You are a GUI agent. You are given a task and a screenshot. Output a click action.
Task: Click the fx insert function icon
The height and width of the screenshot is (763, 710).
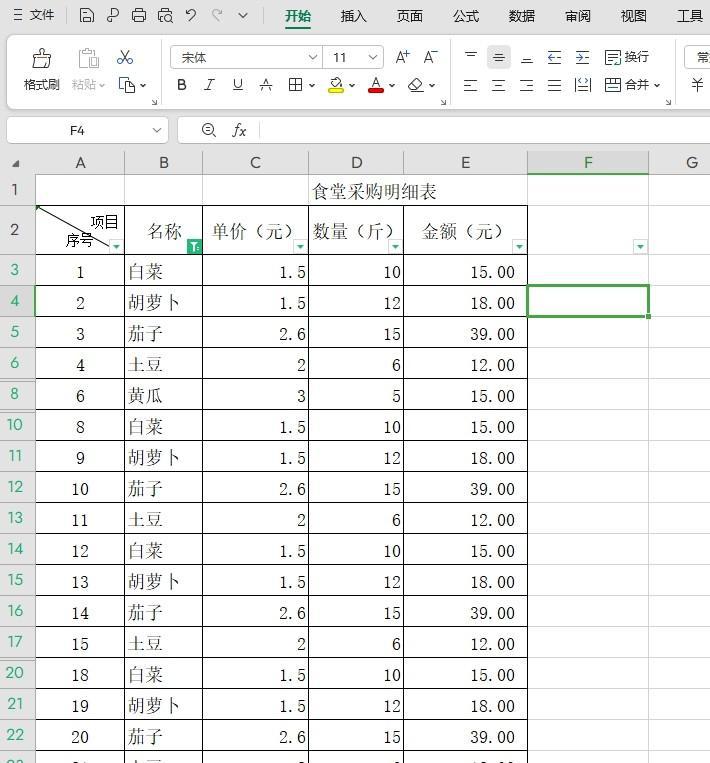point(239,130)
